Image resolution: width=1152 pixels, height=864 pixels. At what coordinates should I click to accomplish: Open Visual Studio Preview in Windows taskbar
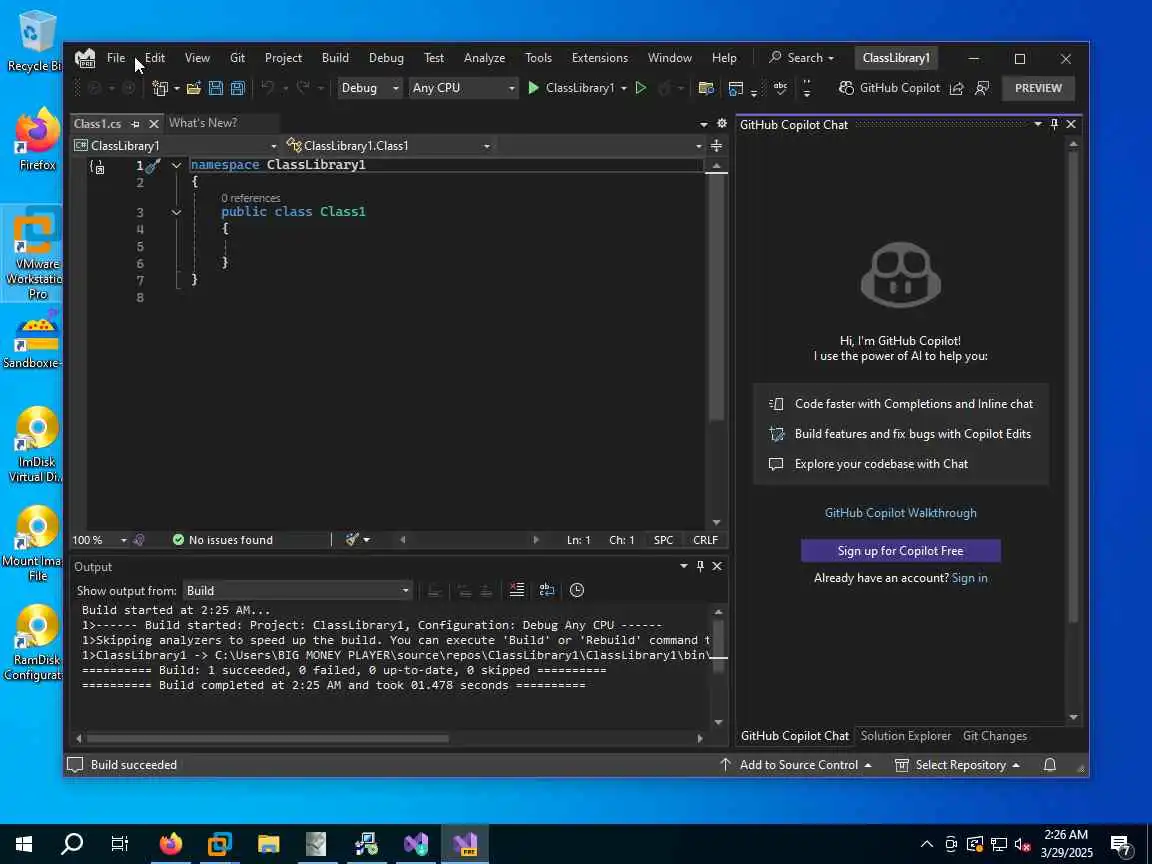[x=465, y=843]
